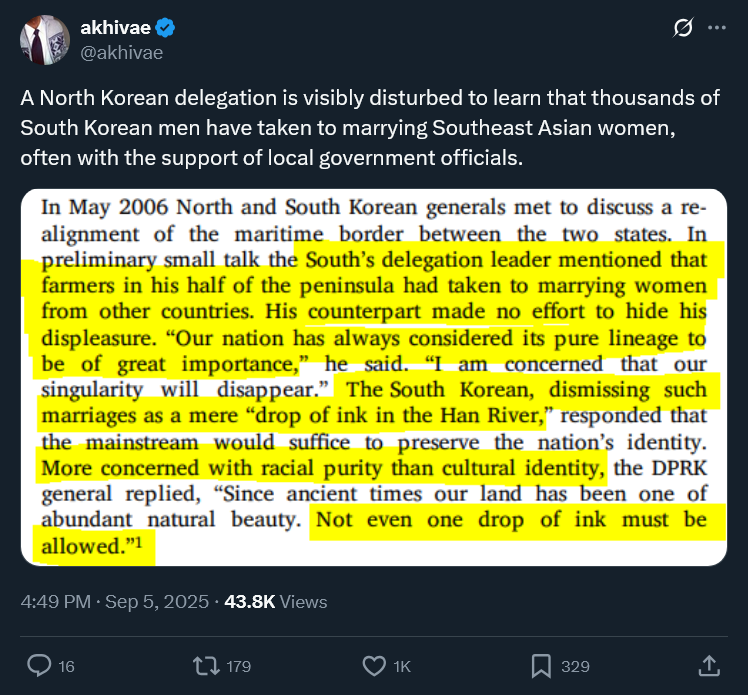Toggle the heart Like icon
The image size is (748, 695).
click(373, 665)
